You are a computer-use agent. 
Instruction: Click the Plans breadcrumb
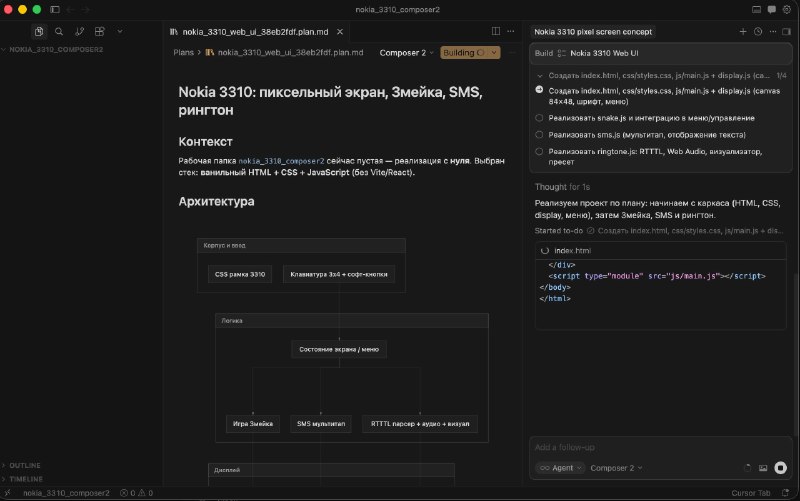click(183, 53)
